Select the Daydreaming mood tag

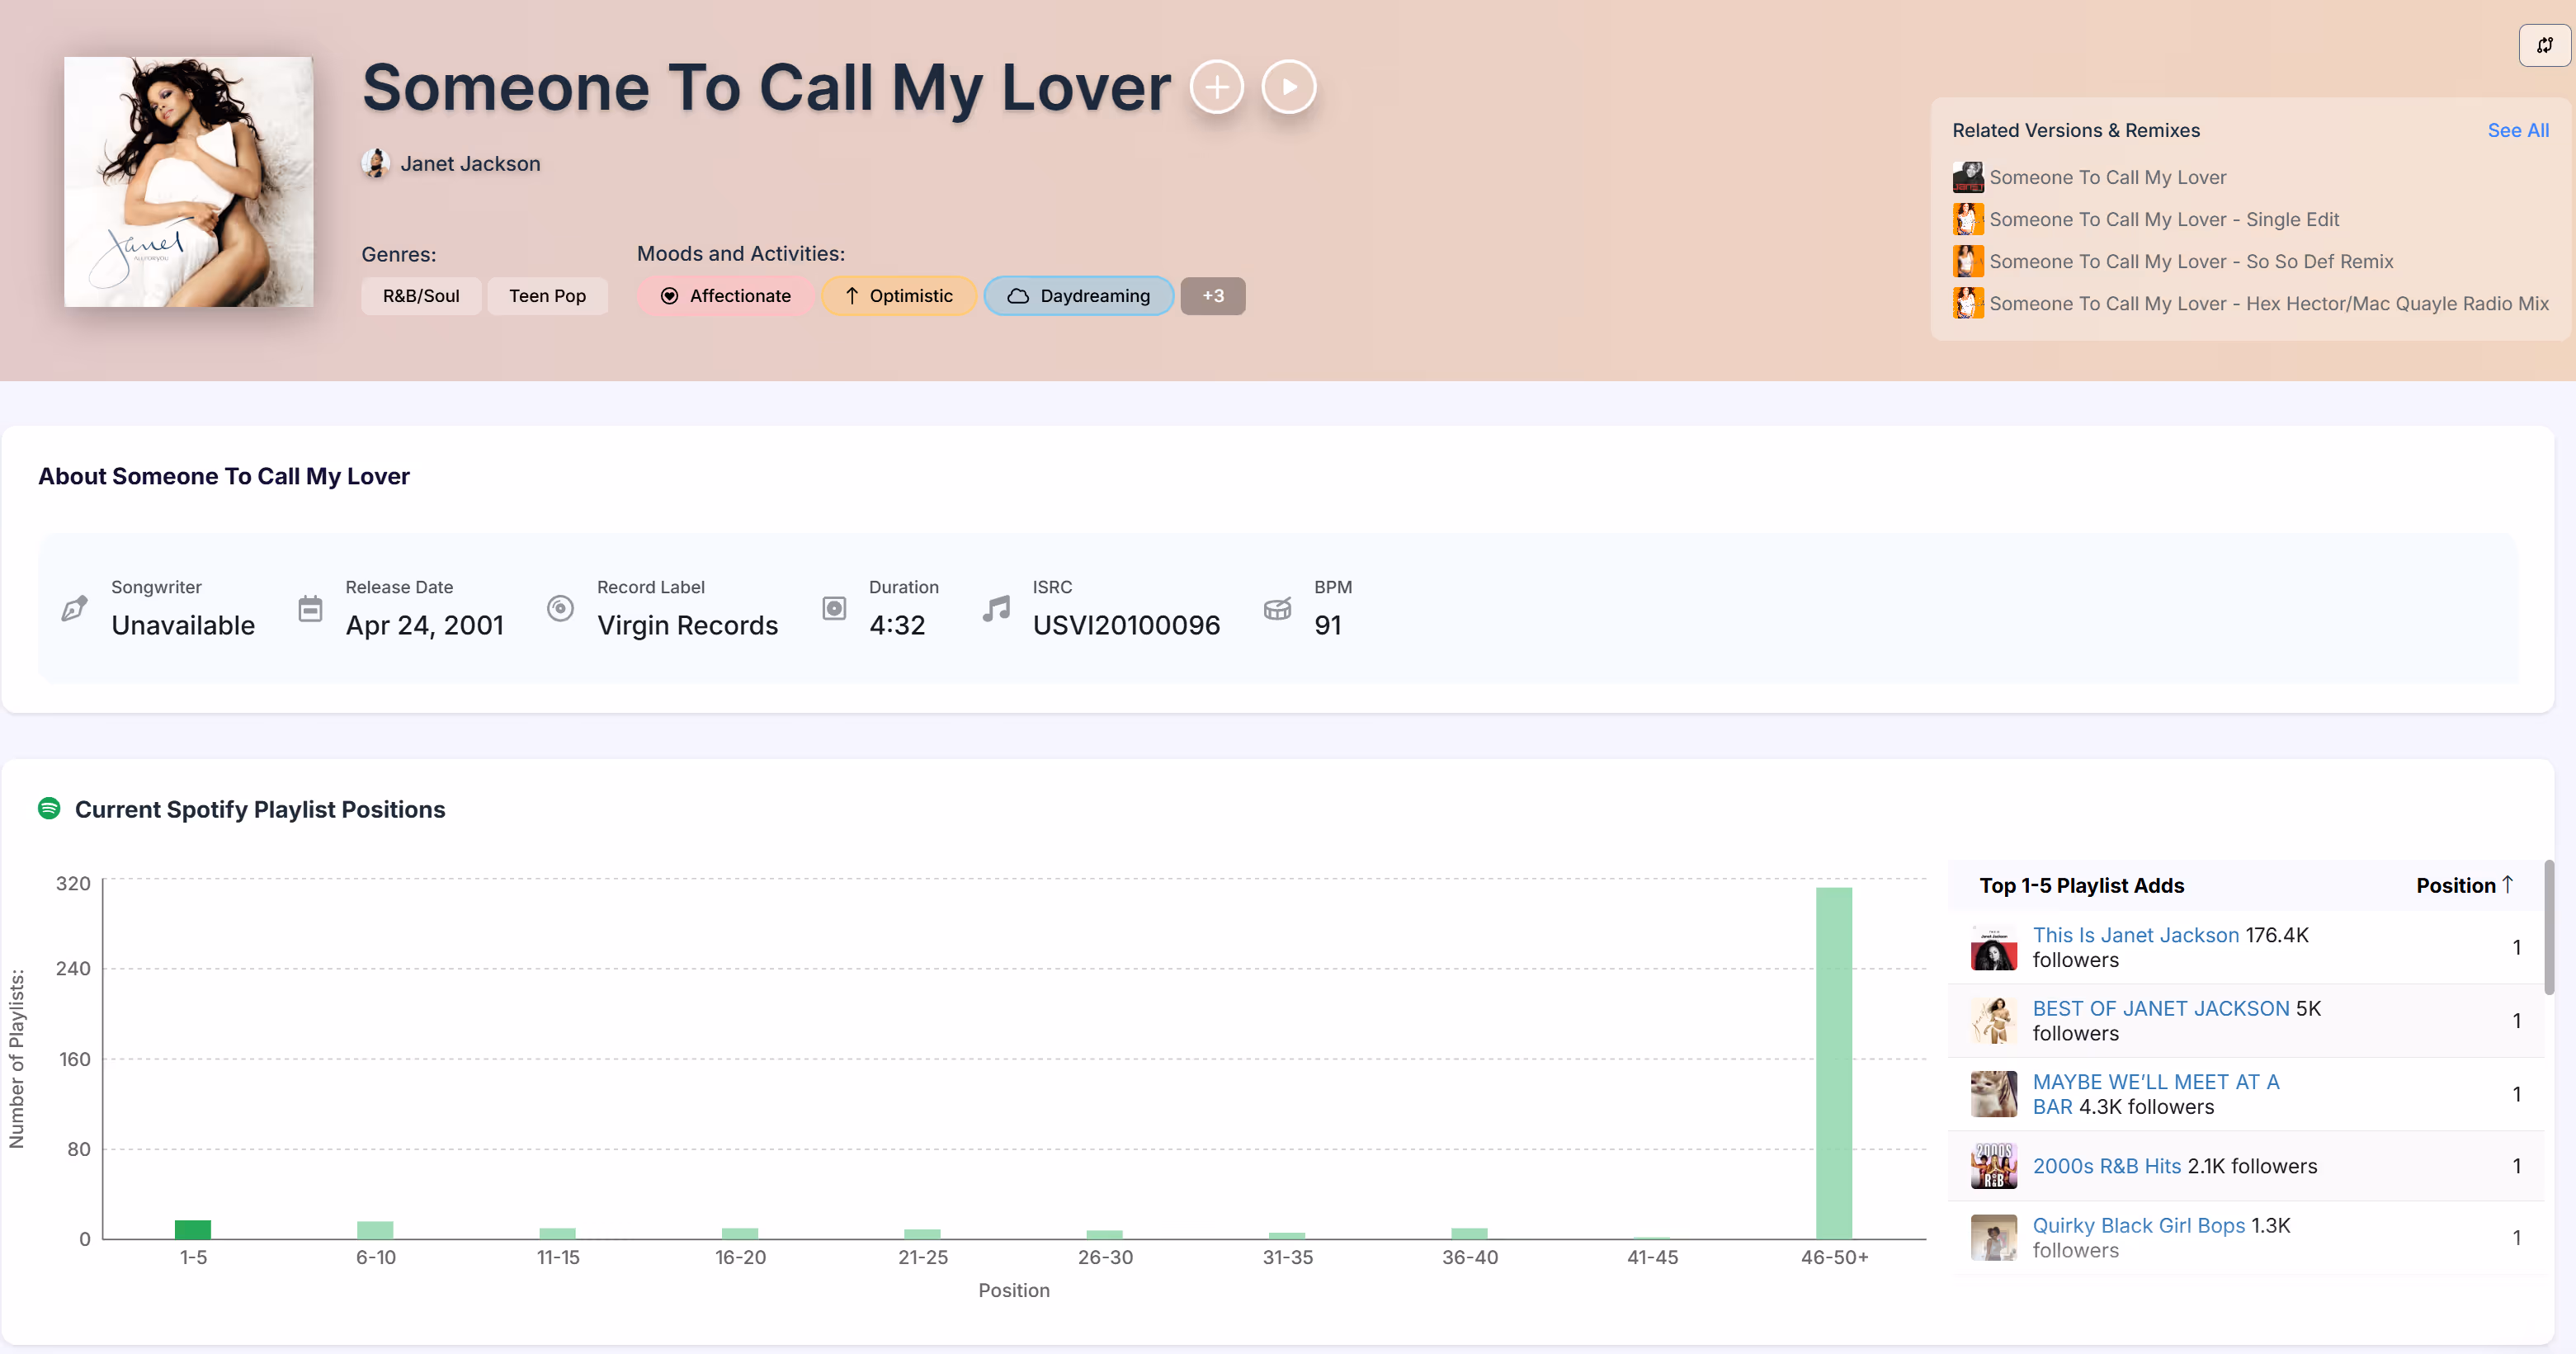(x=1078, y=296)
